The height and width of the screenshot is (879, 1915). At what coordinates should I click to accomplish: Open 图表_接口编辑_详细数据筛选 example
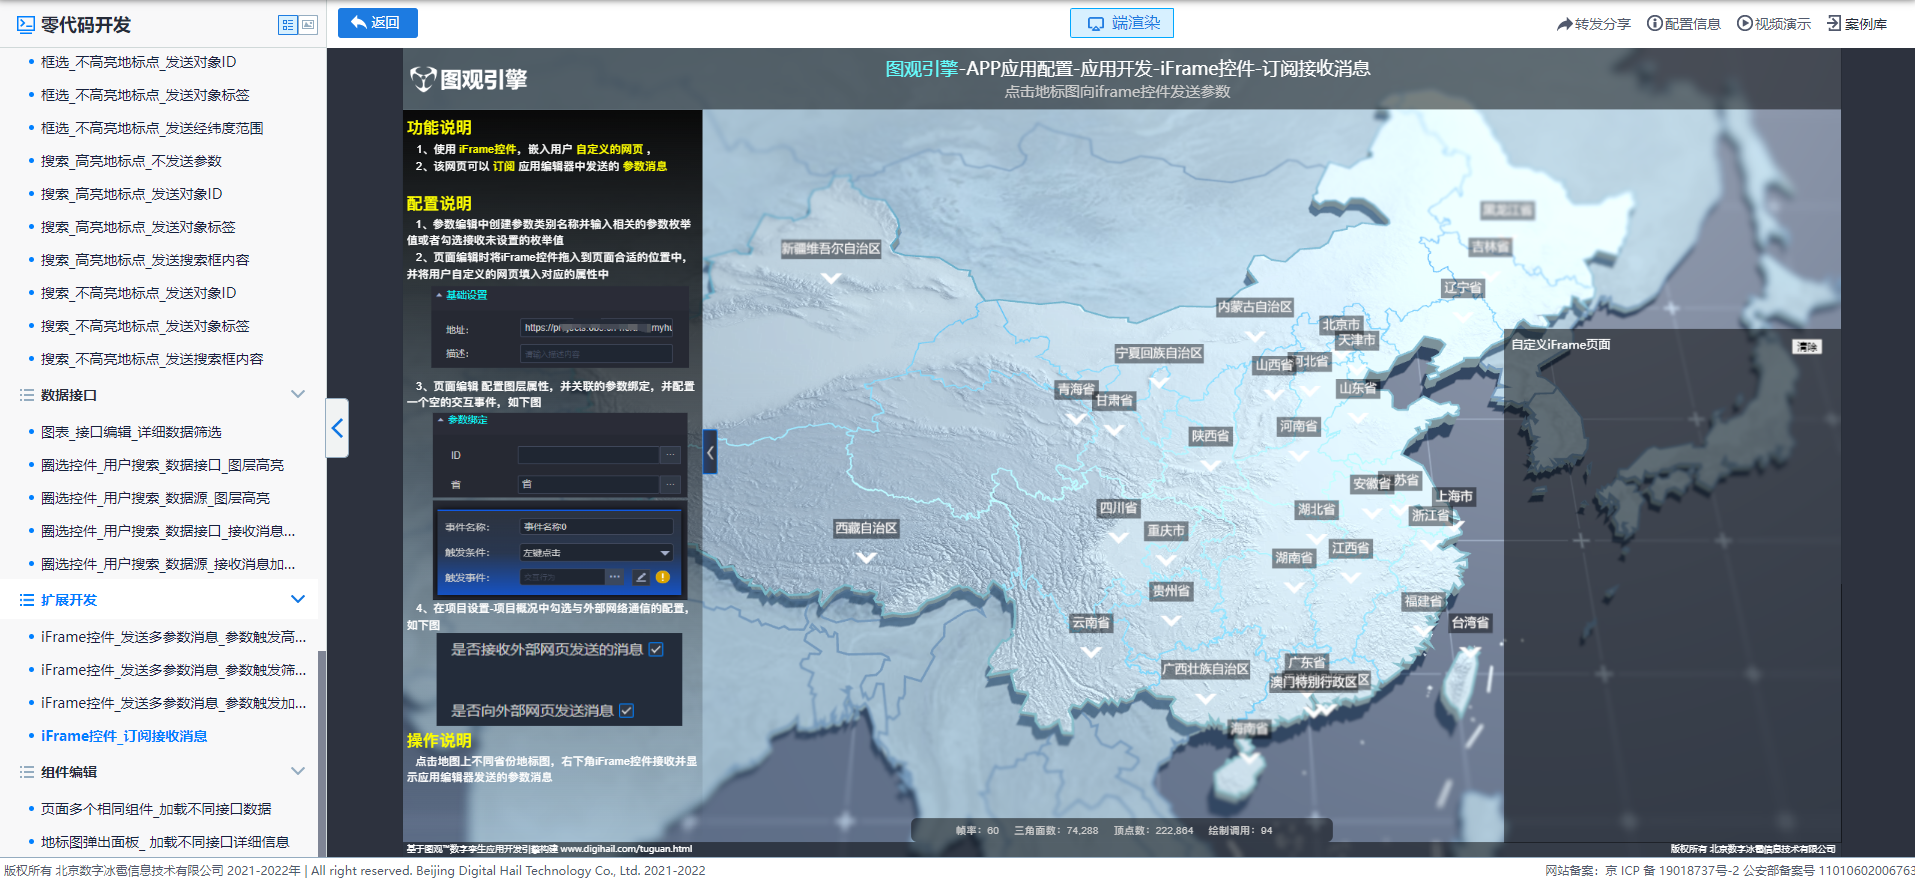click(x=131, y=432)
